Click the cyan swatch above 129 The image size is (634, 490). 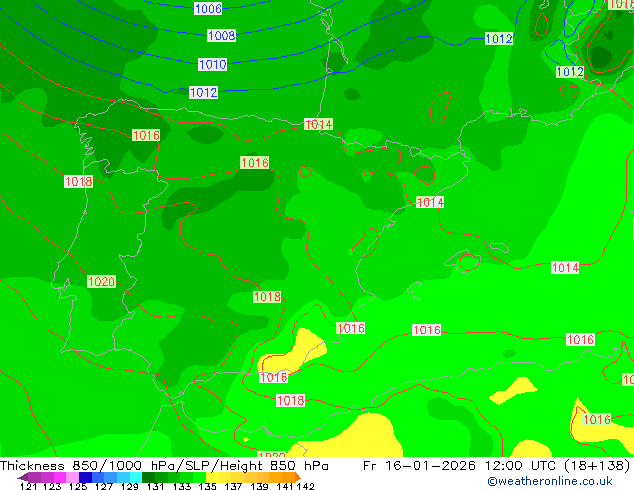[135, 477]
